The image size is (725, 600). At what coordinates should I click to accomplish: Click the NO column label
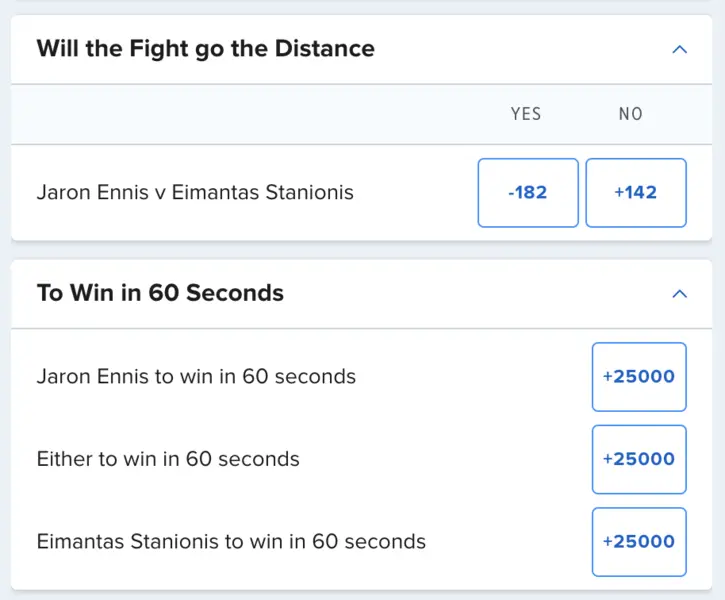630,114
